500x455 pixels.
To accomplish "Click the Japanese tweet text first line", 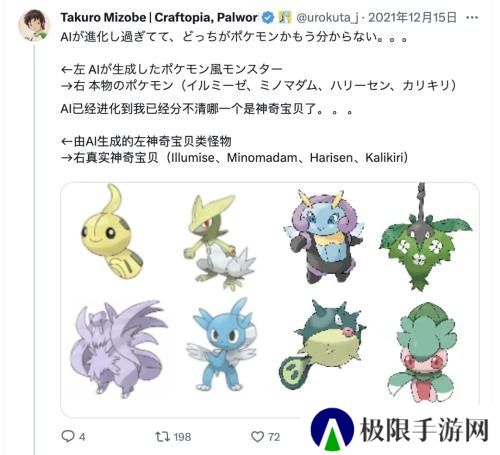I will coord(235,37).
